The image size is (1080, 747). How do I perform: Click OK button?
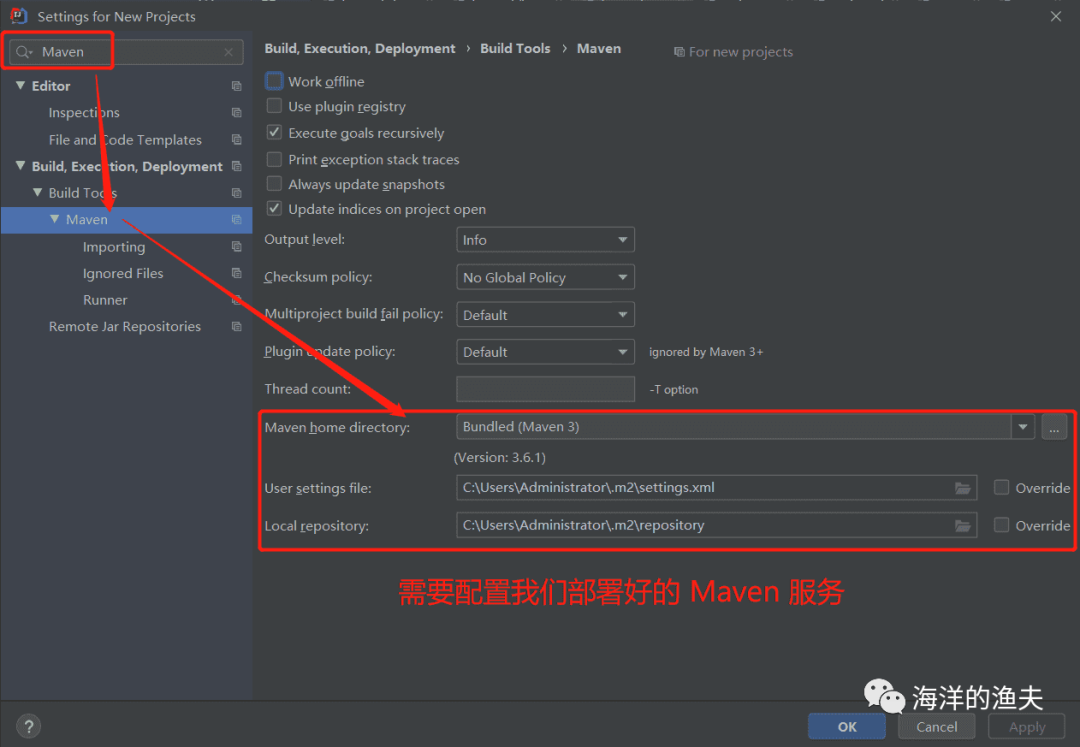pos(847,726)
